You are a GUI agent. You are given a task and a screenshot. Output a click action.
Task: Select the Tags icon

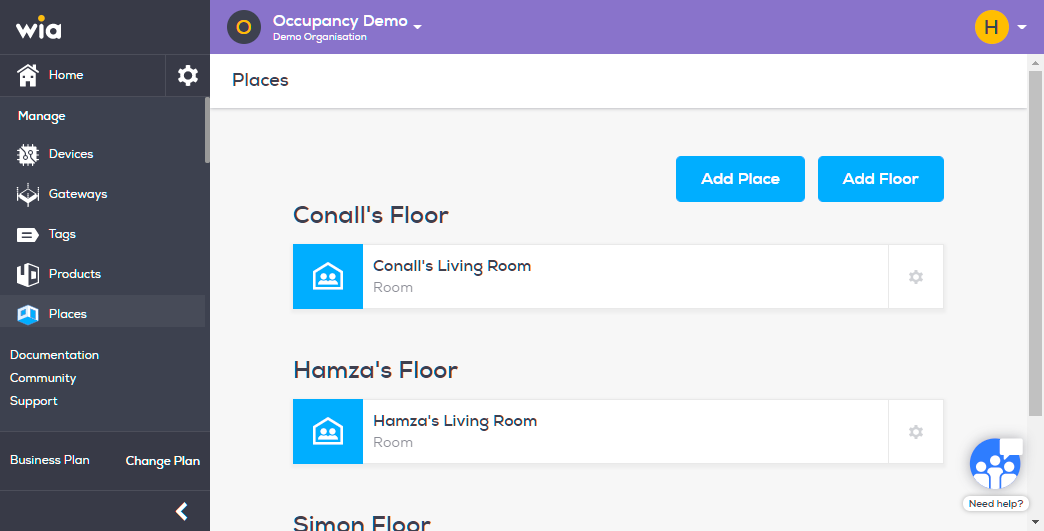[27, 234]
